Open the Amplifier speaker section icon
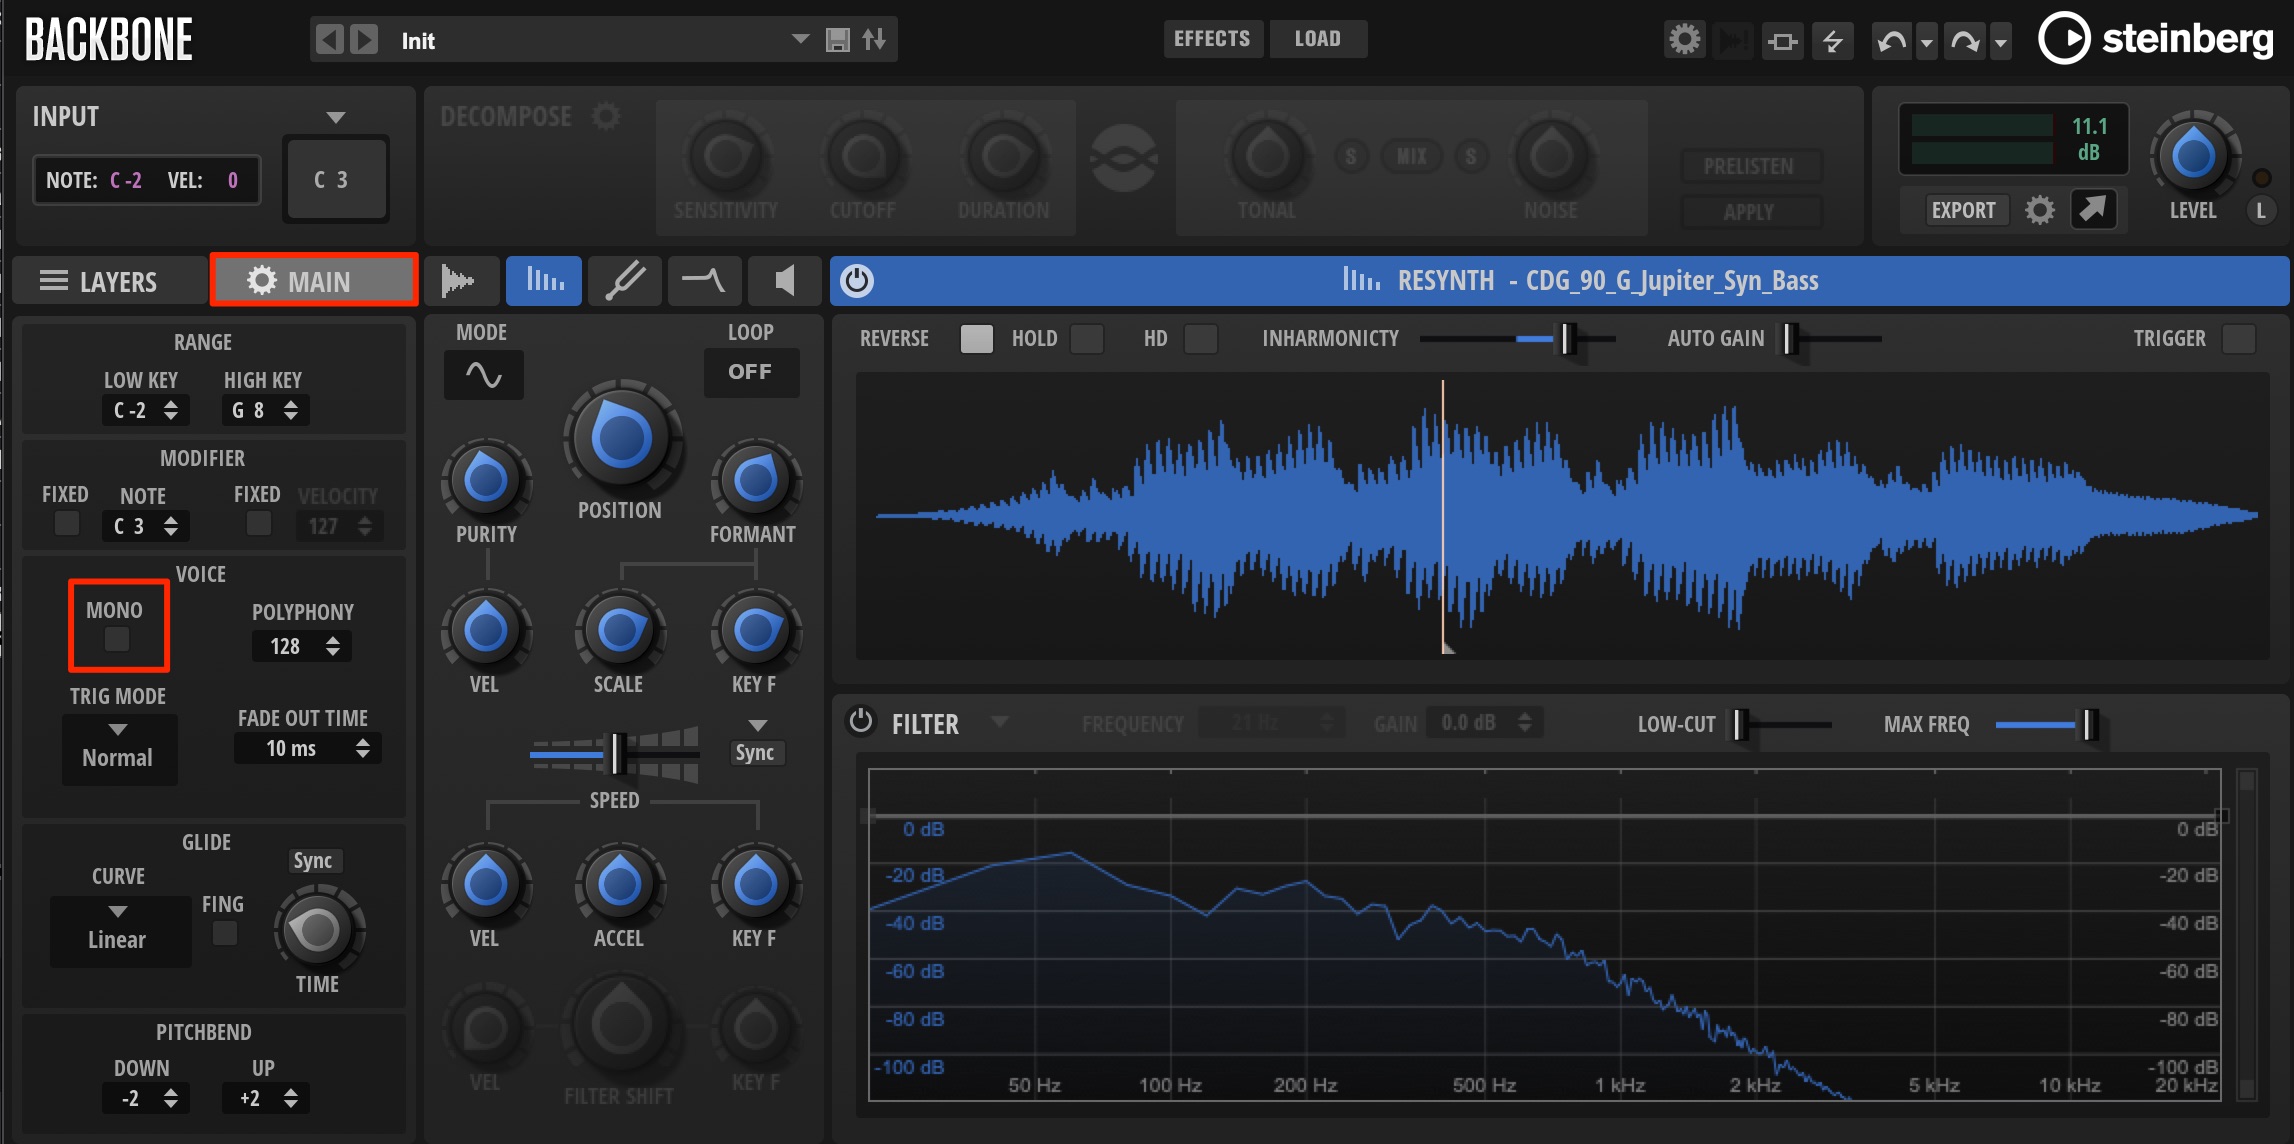The height and width of the screenshot is (1144, 2294). coord(785,281)
